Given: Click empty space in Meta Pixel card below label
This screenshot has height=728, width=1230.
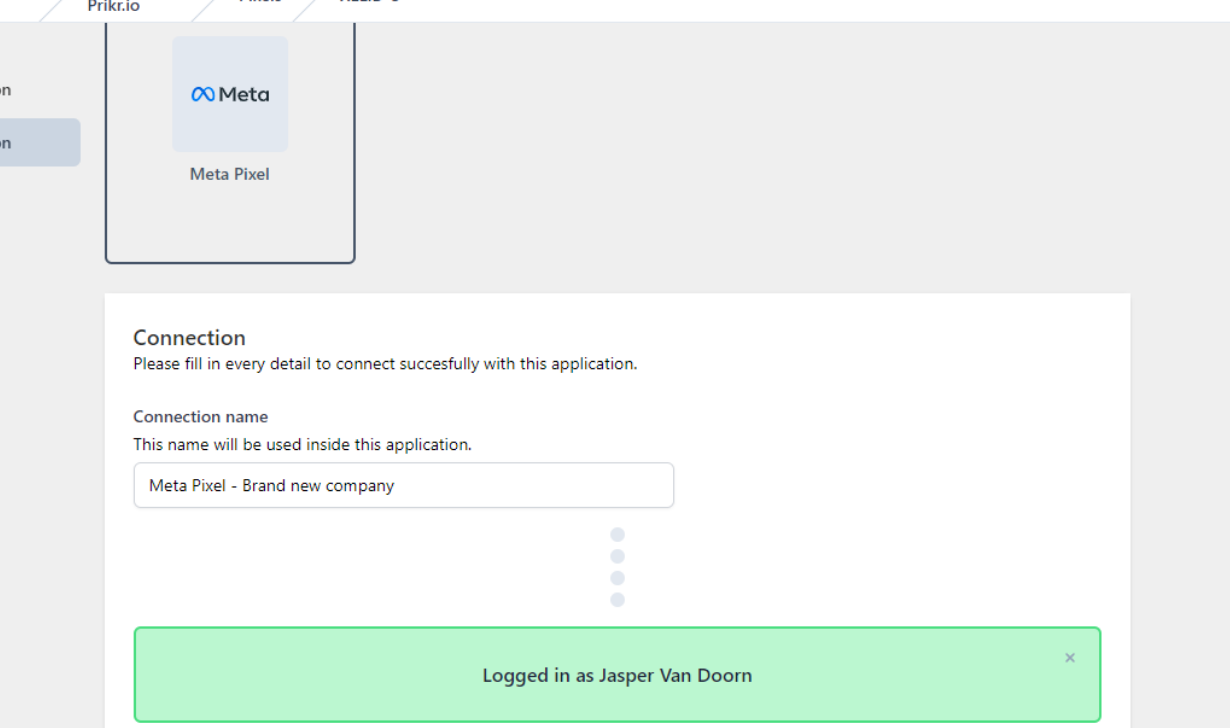Looking at the screenshot, I should pos(230,225).
